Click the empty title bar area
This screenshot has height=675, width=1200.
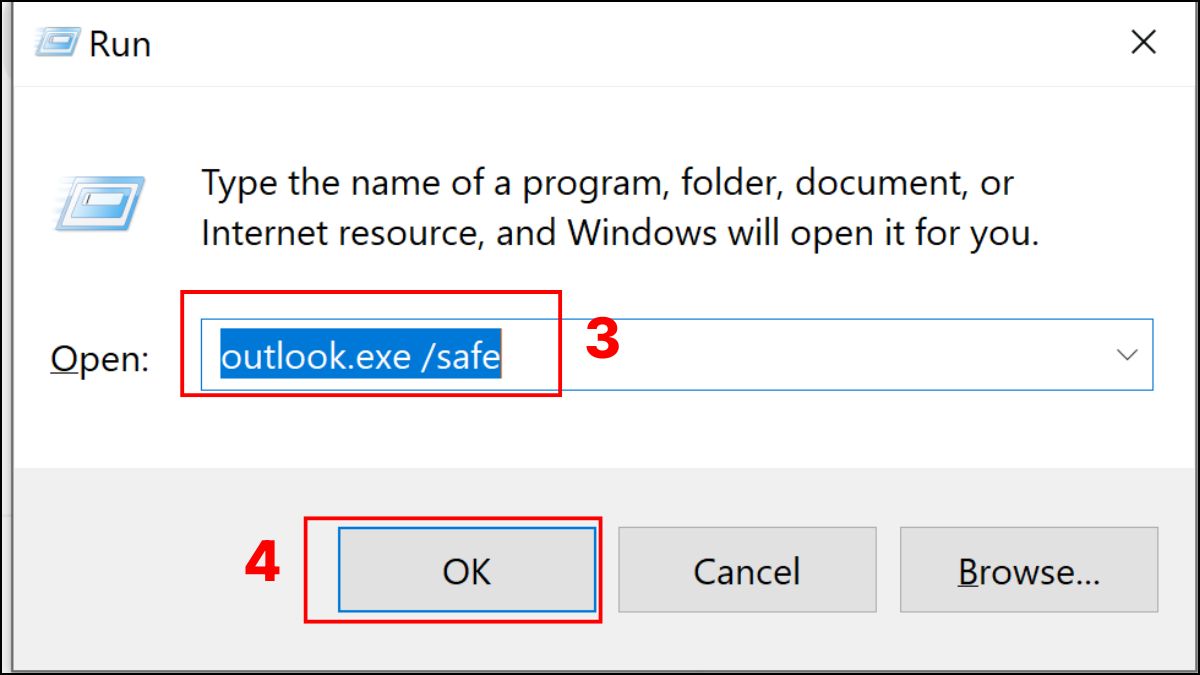[x=600, y=44]
